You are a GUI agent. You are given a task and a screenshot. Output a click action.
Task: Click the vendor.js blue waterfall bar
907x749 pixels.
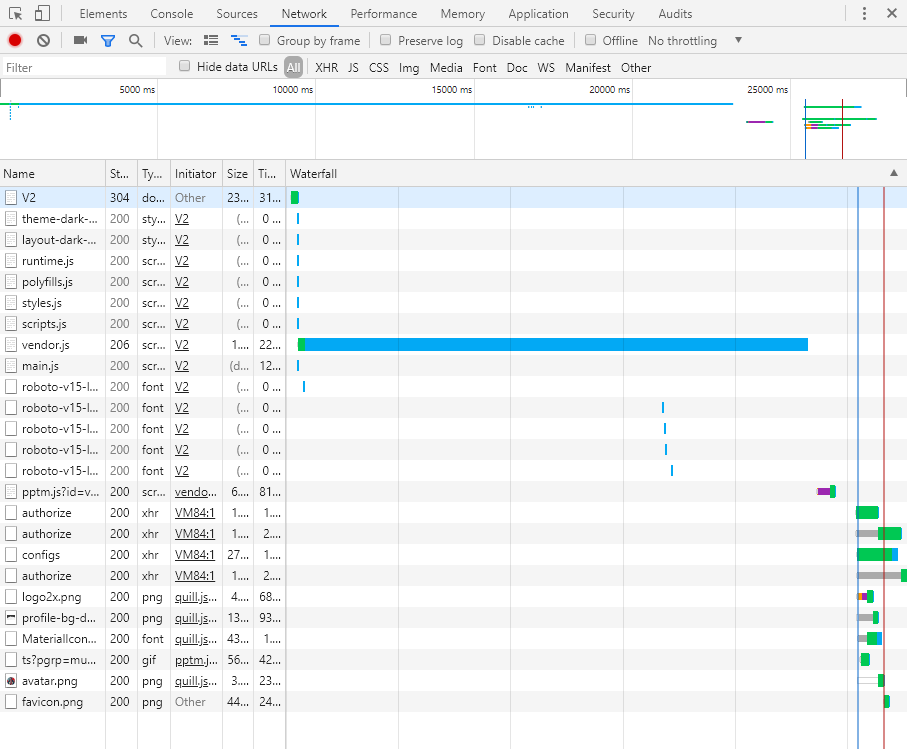click(556, 345)
